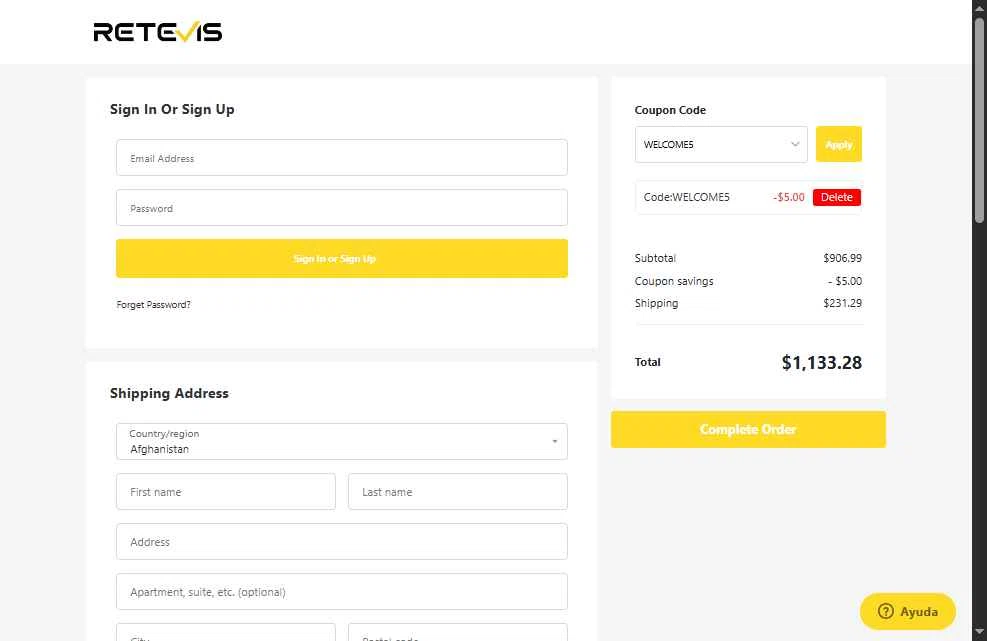
Task: Apply the coupon code
Action: [838, 144]
